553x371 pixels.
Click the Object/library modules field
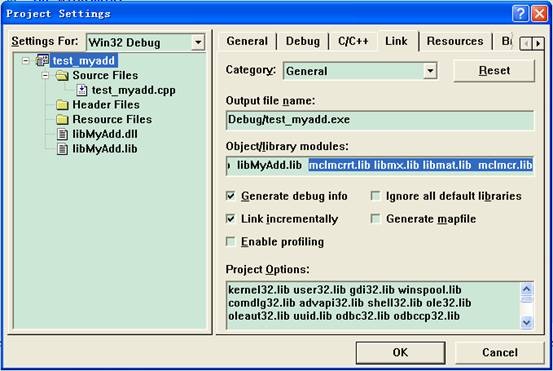(x=380, y=165)
